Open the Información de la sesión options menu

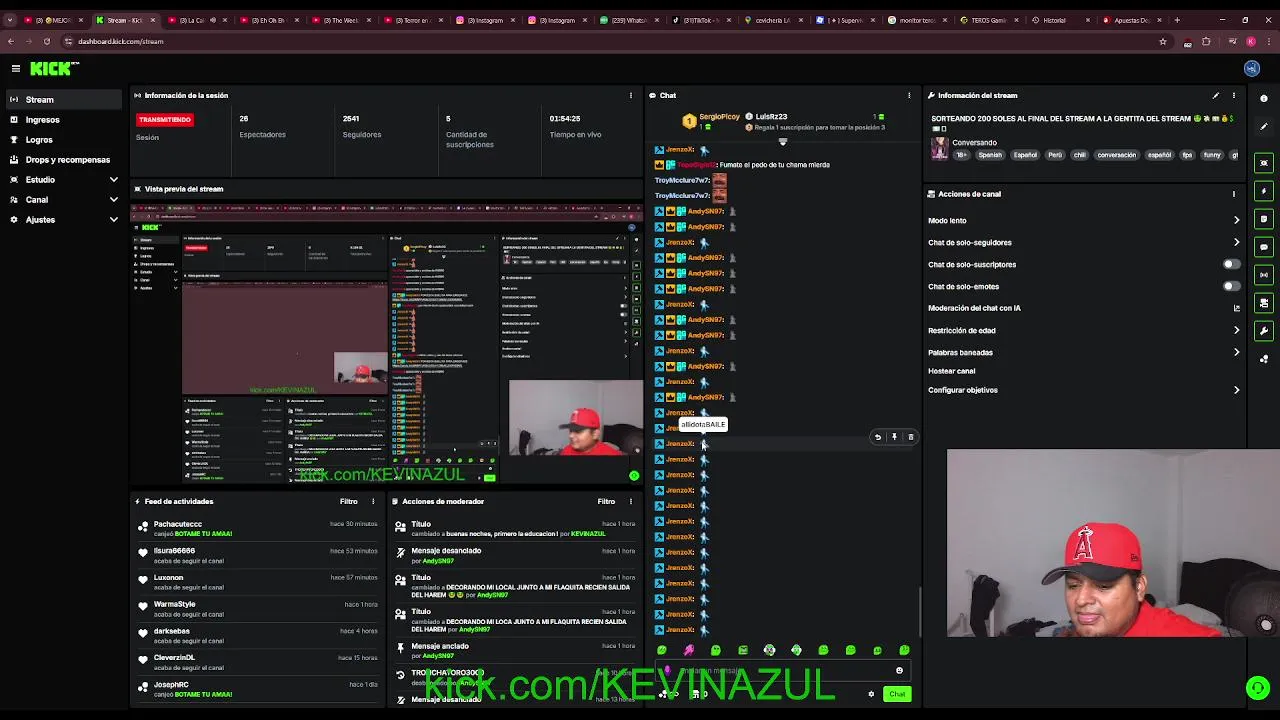[630, 95]
